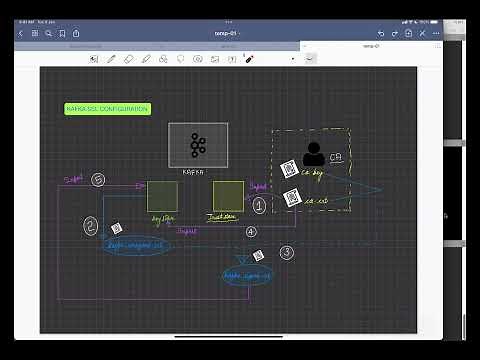The image size is (480, 360).
Task: Go back to the documents library
Action: pyautogui.click(x=21, y=33)
